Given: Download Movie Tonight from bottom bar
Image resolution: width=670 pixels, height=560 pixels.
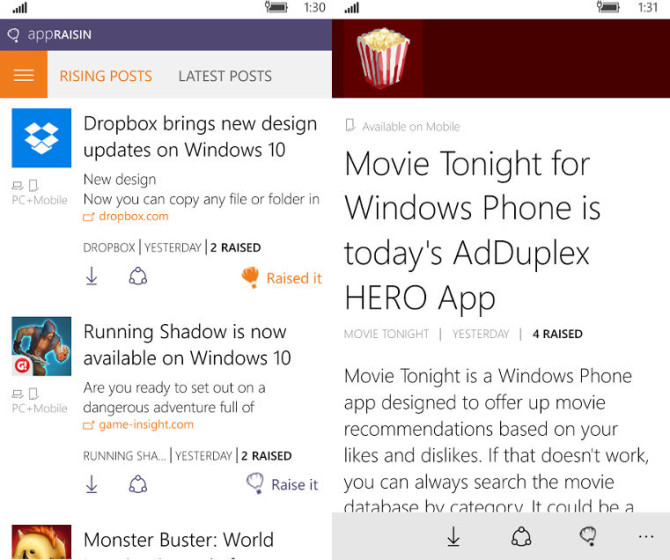Looking at the screenshot, I should [453, 537].
